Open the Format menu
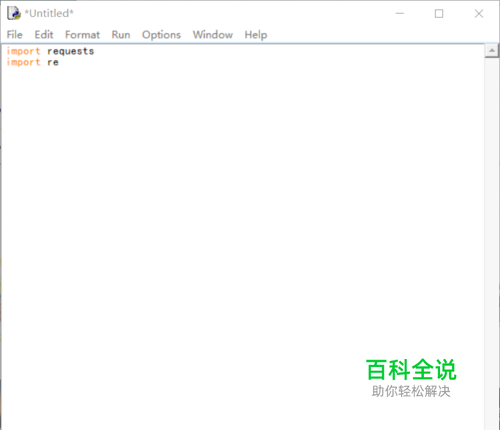 click(x=82, y=35)
